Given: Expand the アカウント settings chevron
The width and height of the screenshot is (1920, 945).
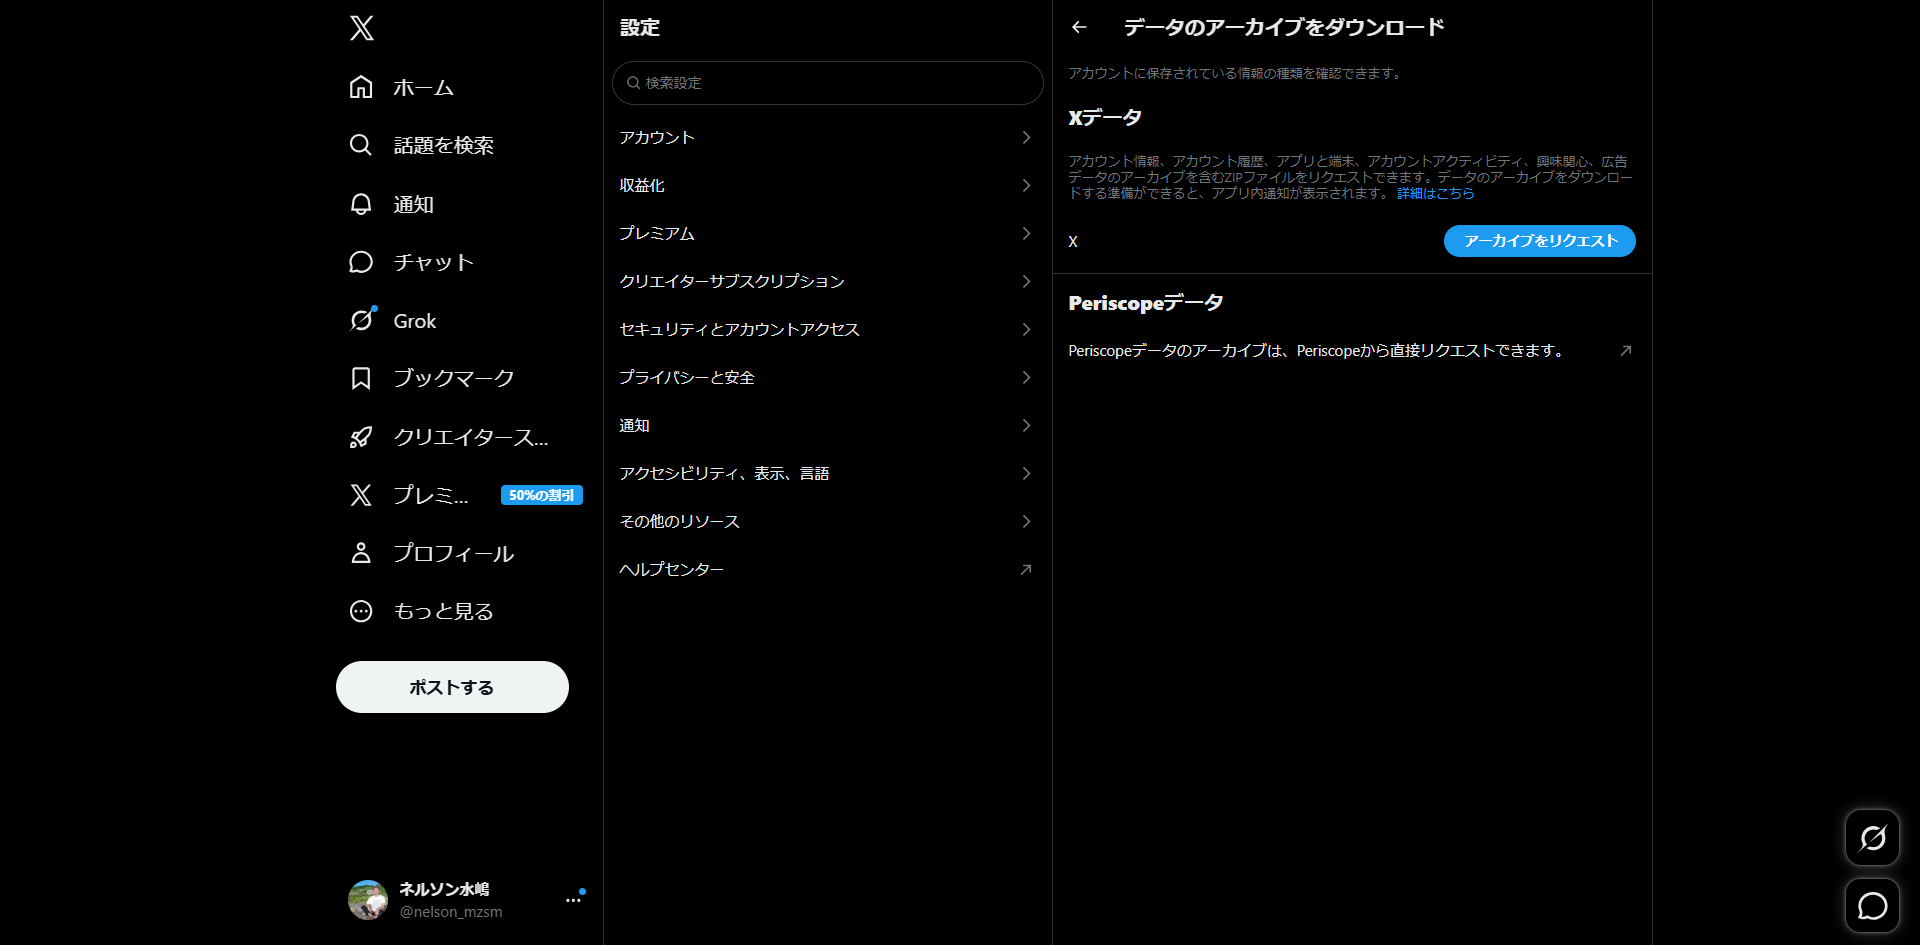Looking at the screenshot, I should click(x=1026, y=137).
